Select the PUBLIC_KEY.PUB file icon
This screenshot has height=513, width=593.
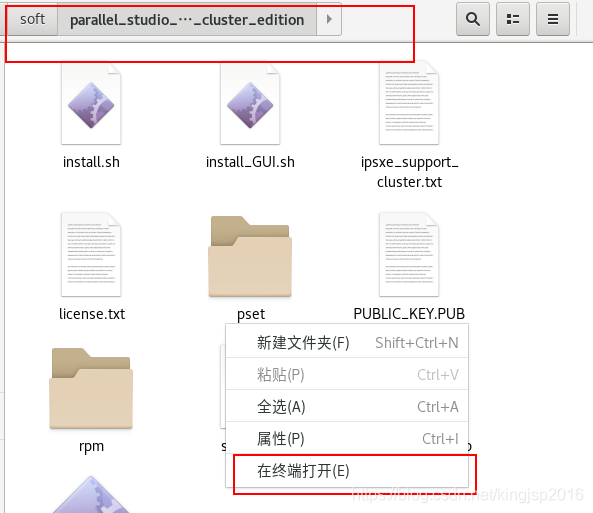(x=409, y=255)
